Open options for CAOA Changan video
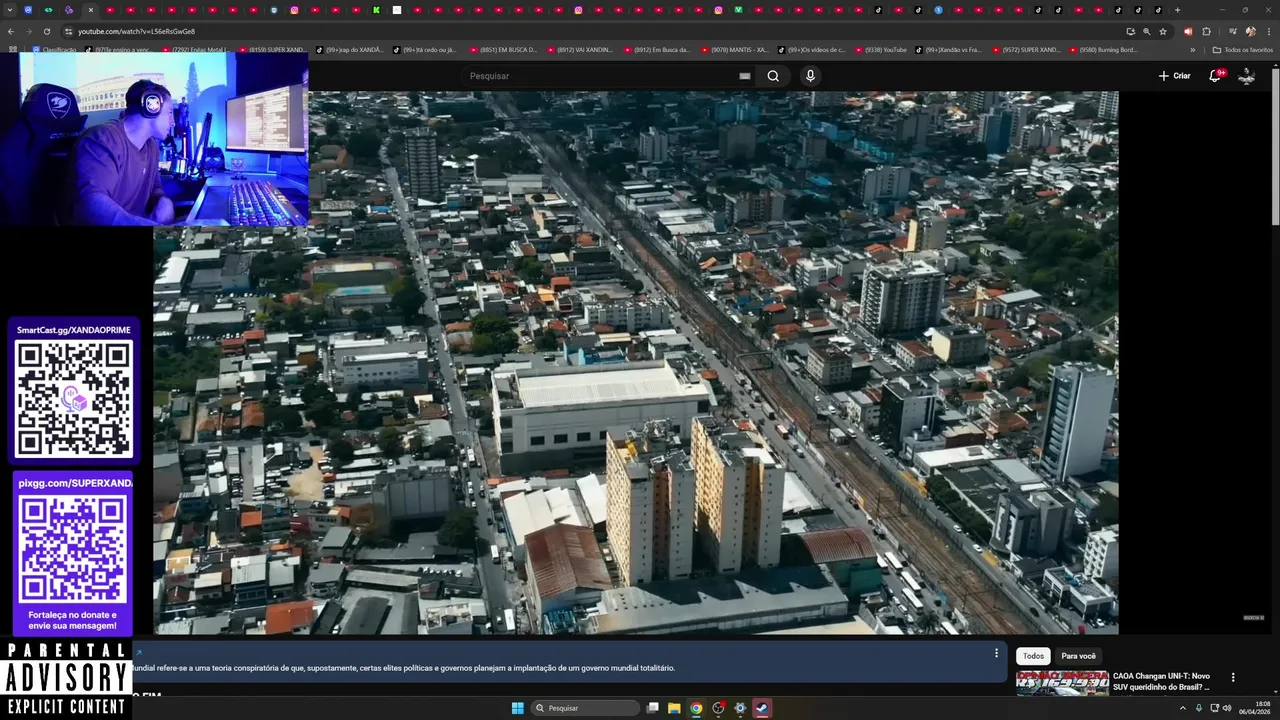1280x720 pixels. point(1233,677)
